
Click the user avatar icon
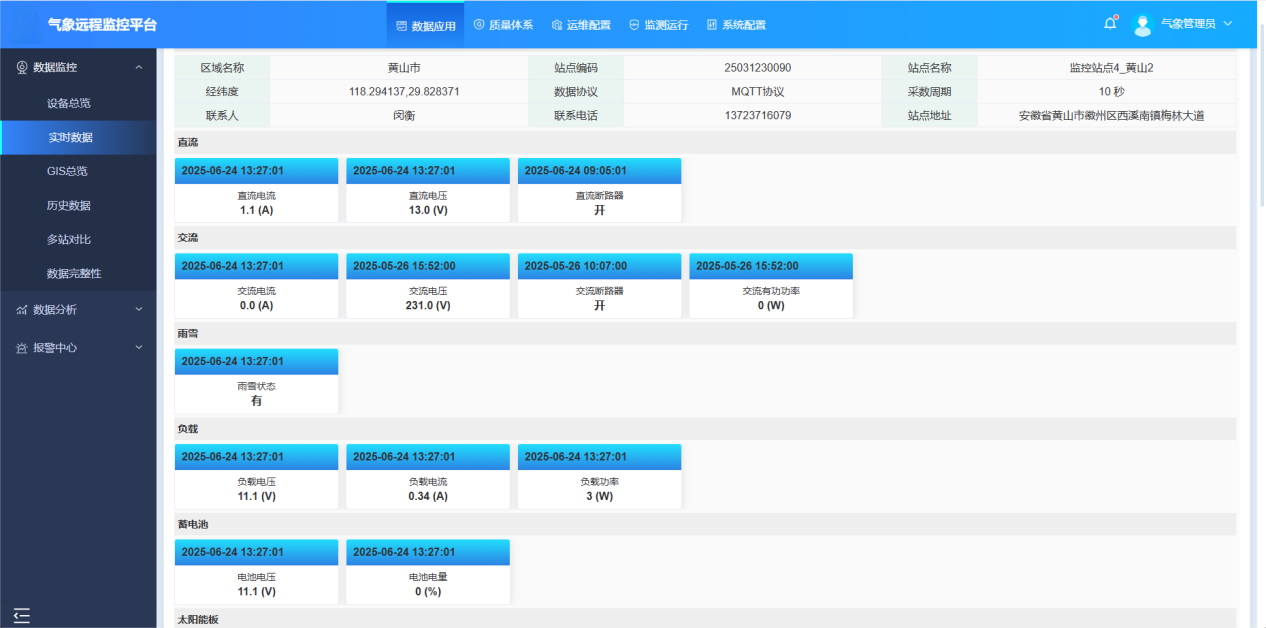1142,24
